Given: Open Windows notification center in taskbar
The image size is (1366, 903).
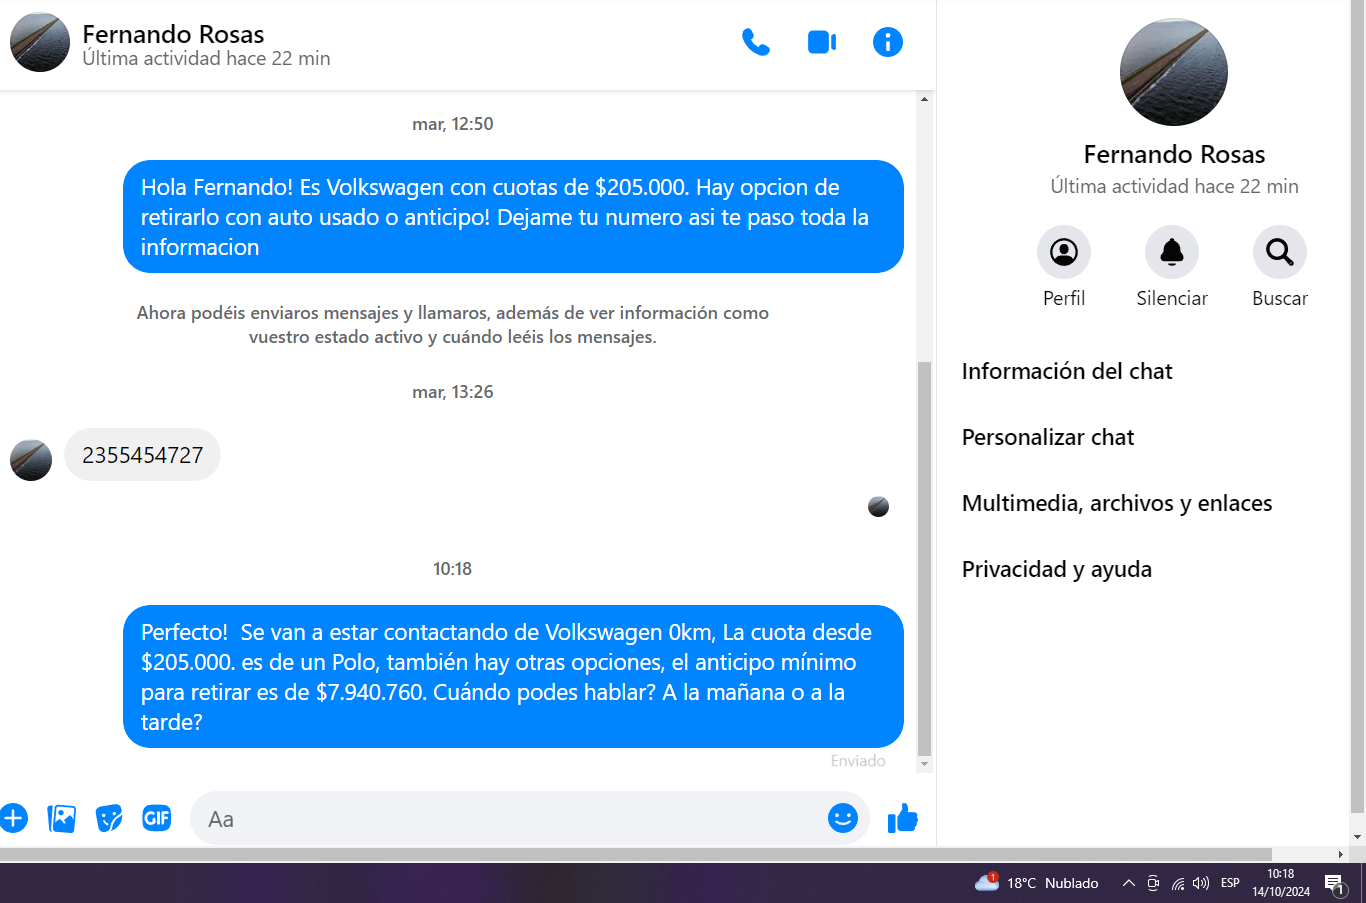Looking at the screenshot, I should (x=1334, y=883).
